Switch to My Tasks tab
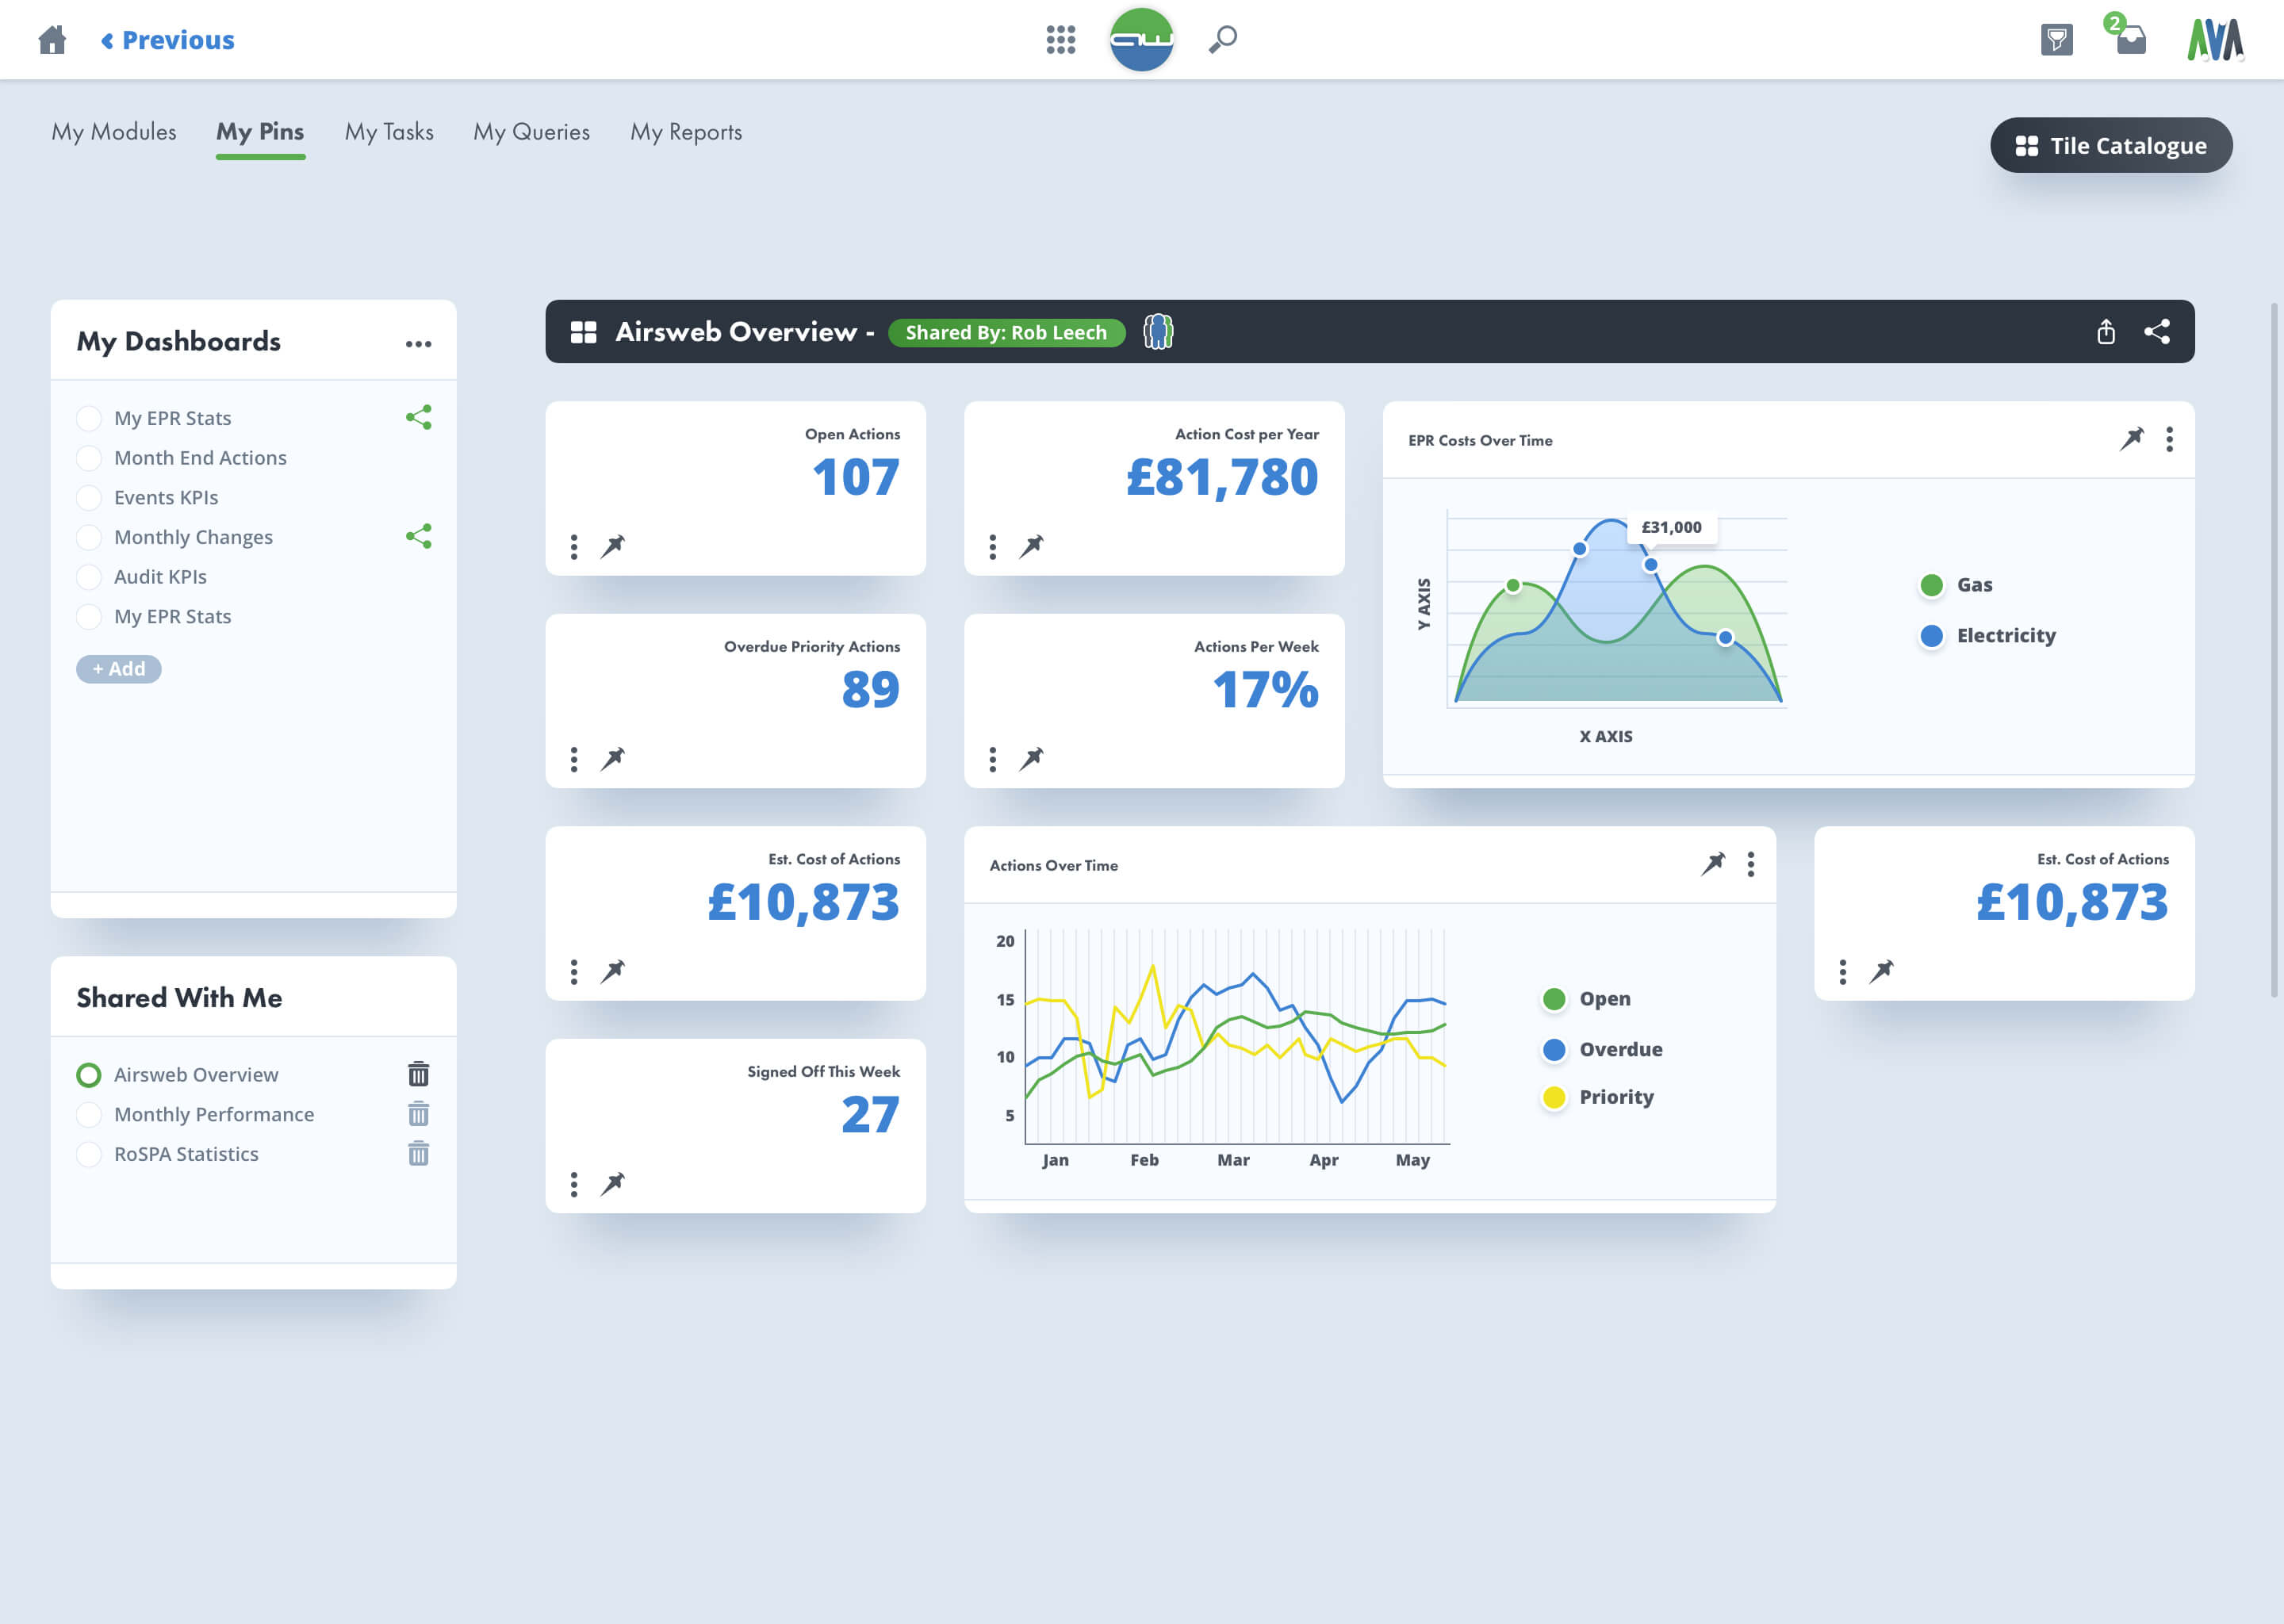Screen dimensions: 2284x1624 click(x=389, y=132)
